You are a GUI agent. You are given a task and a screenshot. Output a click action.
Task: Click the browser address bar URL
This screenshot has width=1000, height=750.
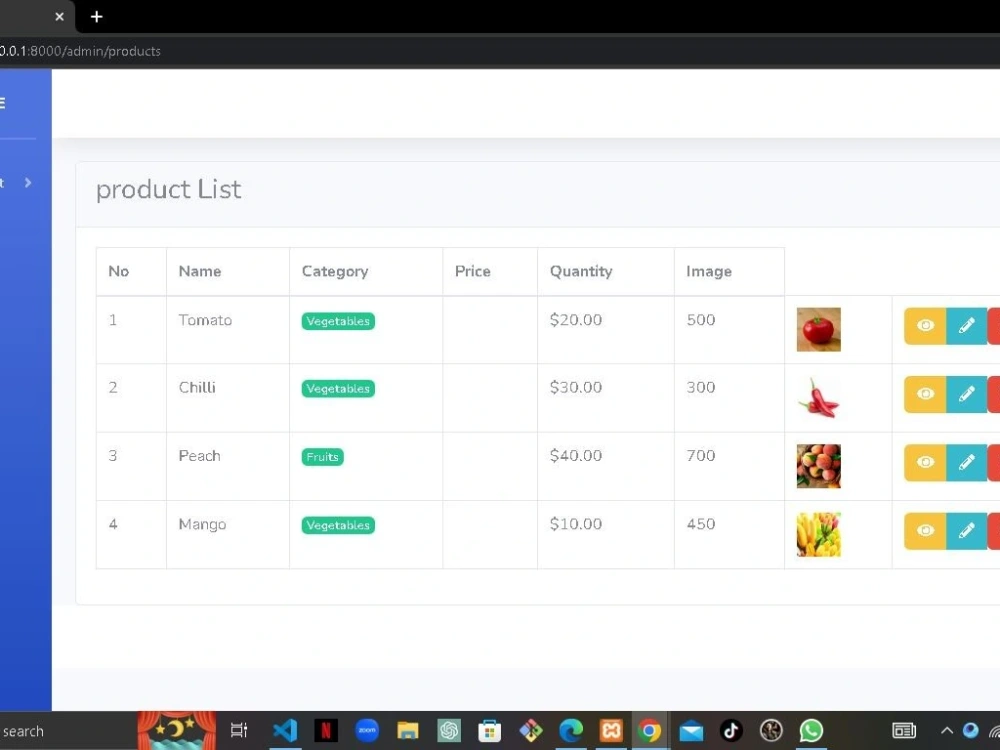tap(82, 51)
